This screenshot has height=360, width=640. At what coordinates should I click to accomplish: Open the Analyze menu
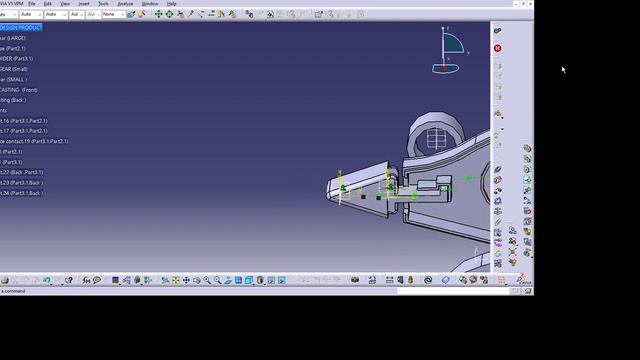[125, 4]
